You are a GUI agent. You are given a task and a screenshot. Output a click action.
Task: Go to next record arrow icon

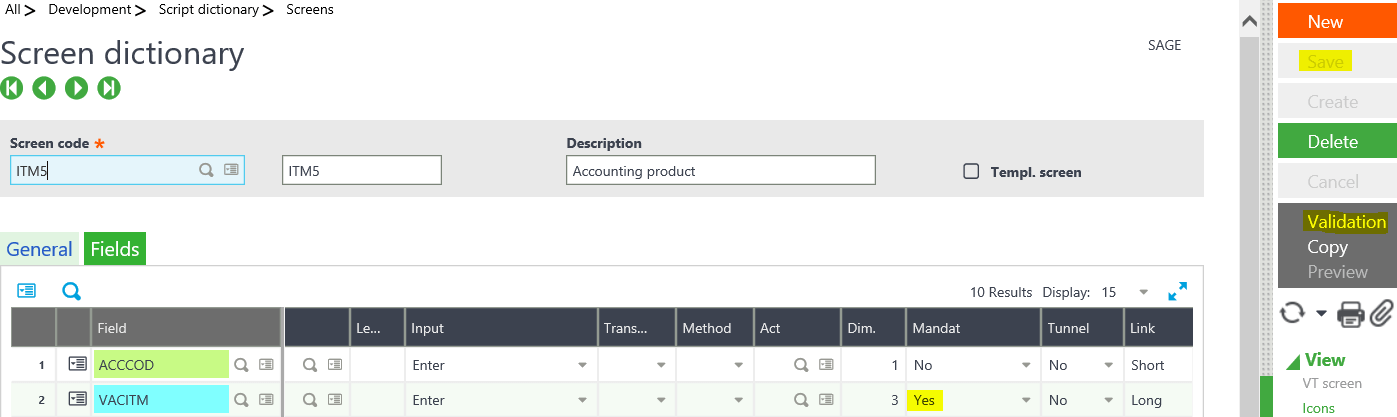tap(76, 88)
